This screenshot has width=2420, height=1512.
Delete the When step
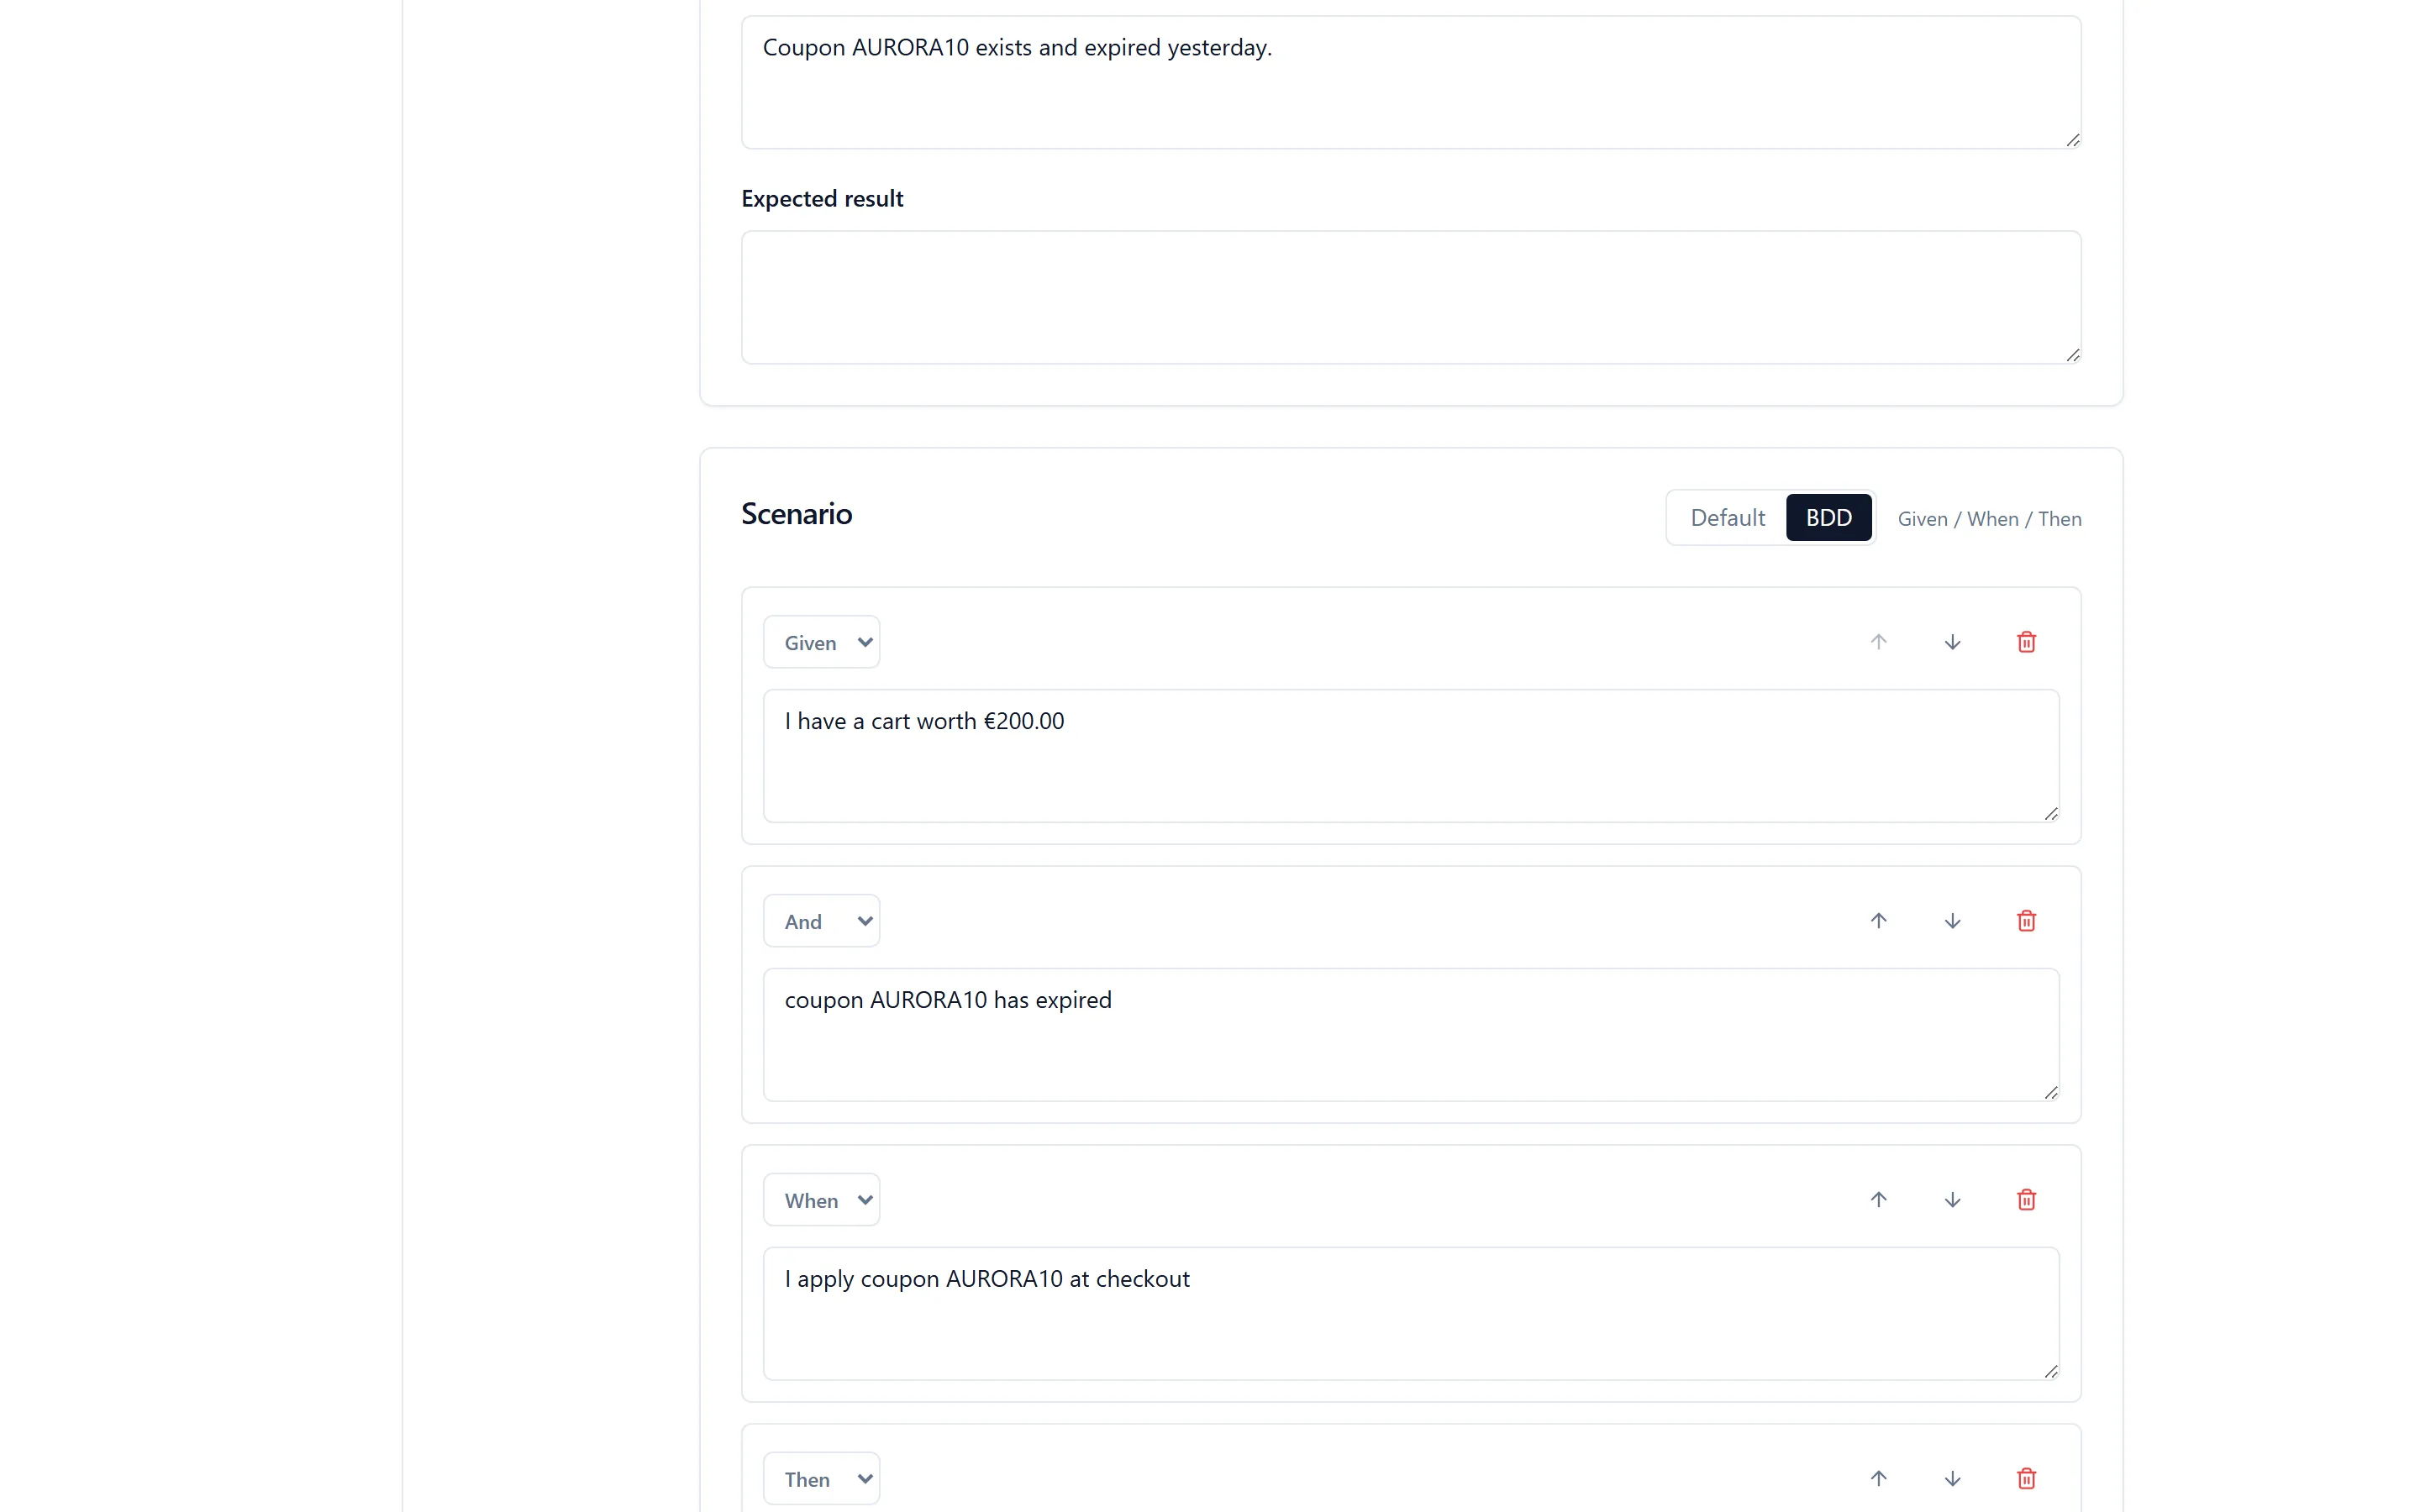2026,1200
